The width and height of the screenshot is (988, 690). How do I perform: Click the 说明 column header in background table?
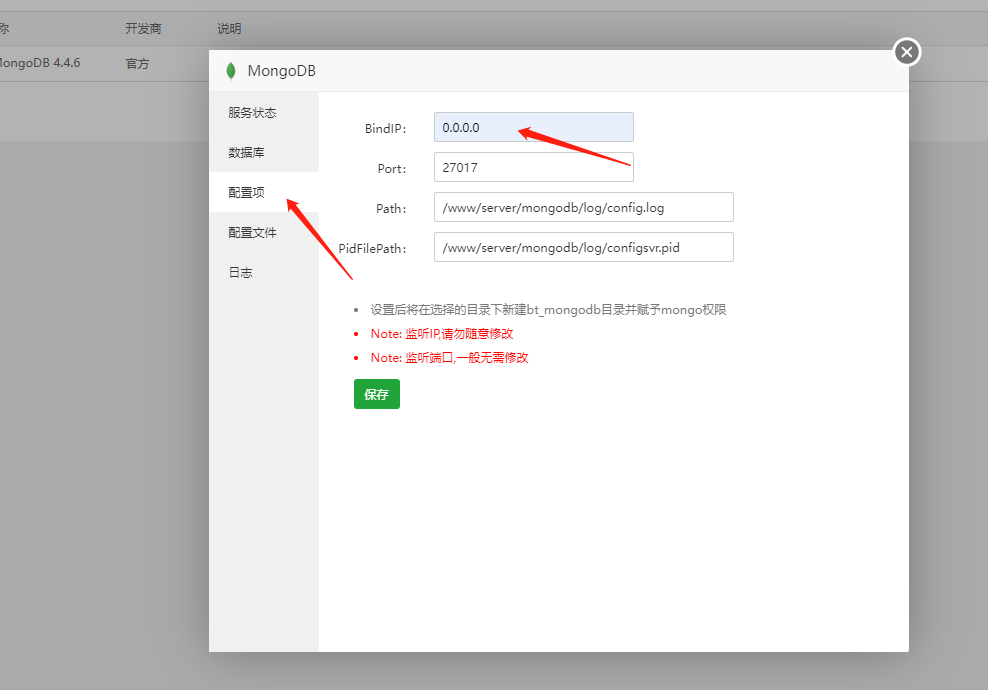point(229,28)
